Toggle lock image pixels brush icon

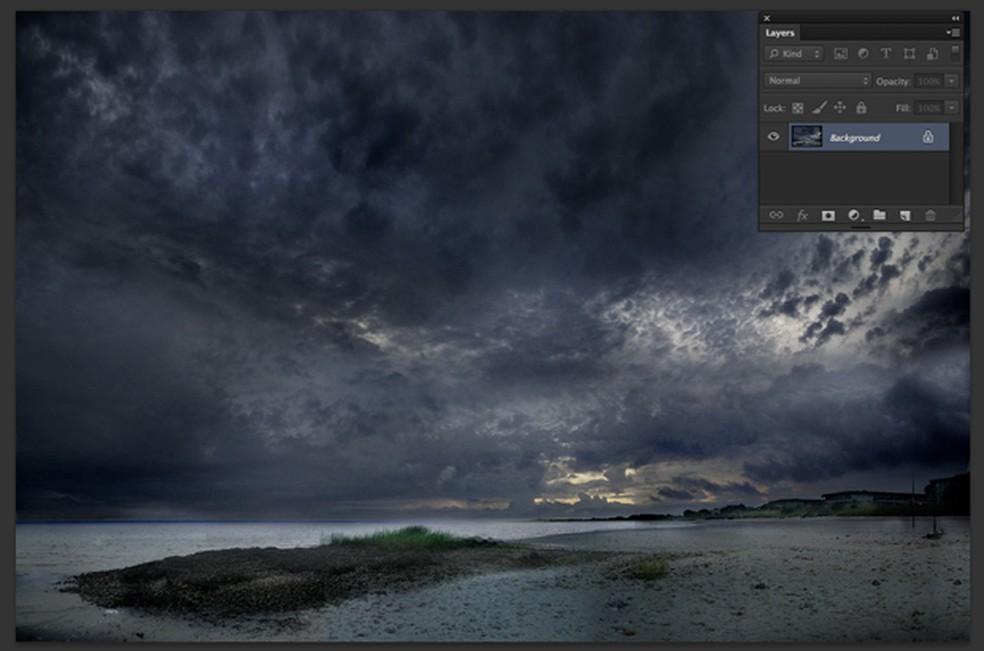[819, 108]
